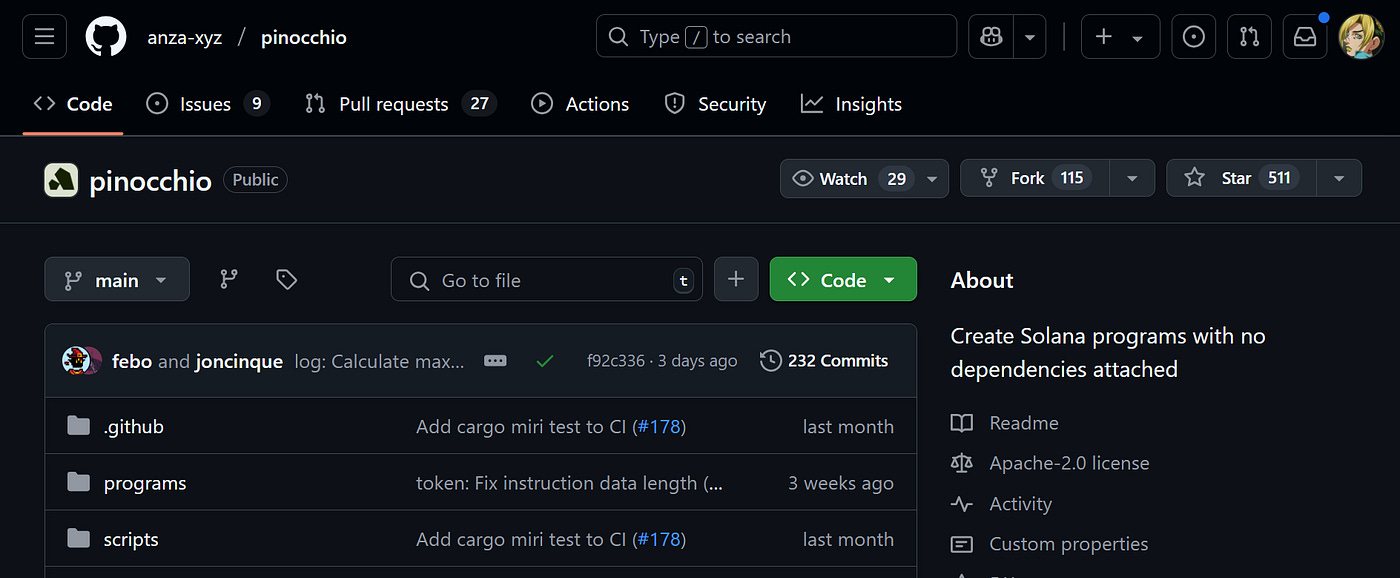
Task: Click the pinocchio repository avatar
Action: pyautogui.click(x=61, y=180)
